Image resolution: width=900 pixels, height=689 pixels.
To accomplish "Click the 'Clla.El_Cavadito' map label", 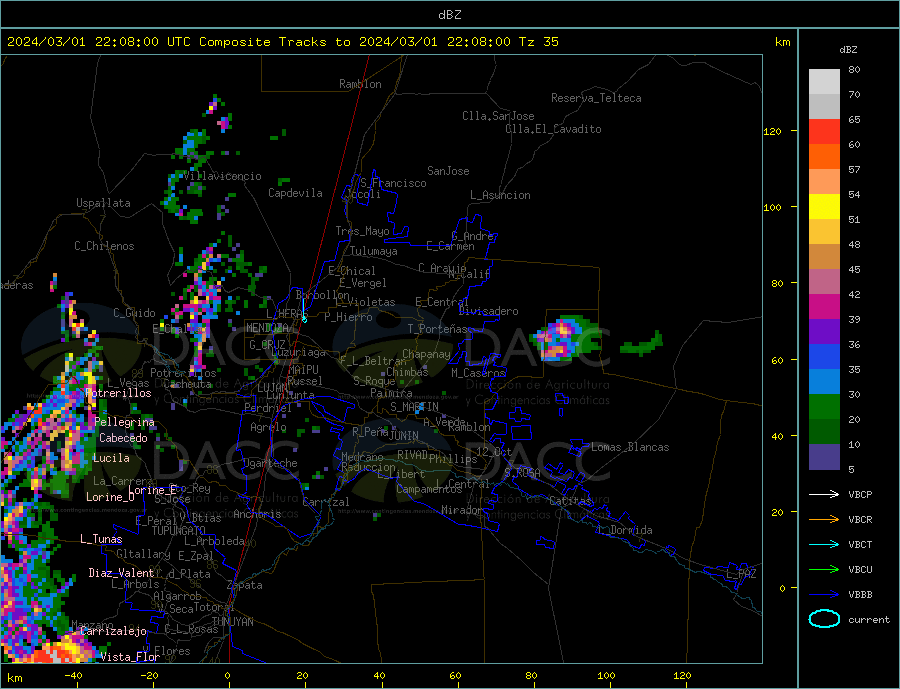I will (553, 129).
